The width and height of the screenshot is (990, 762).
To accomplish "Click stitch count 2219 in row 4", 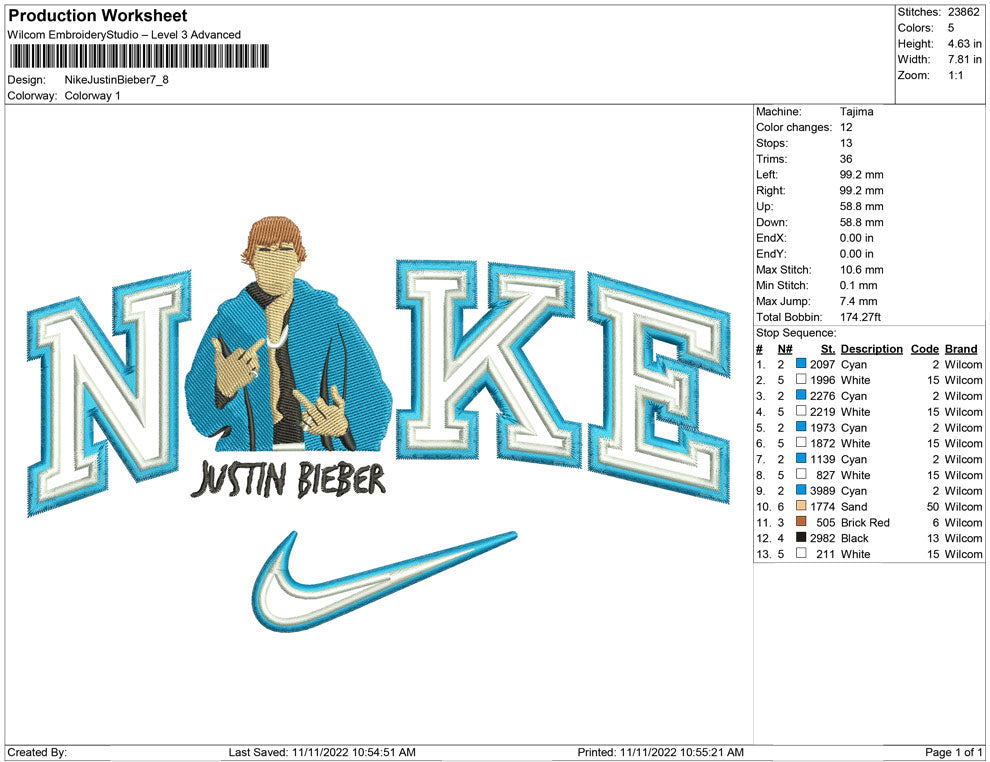I will 823,412.
